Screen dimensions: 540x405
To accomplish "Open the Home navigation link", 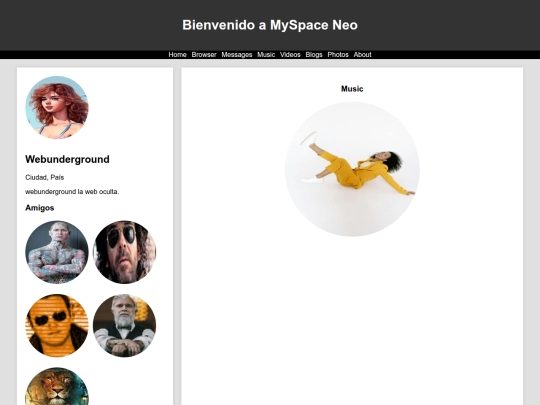I will [x=177, y=55].
